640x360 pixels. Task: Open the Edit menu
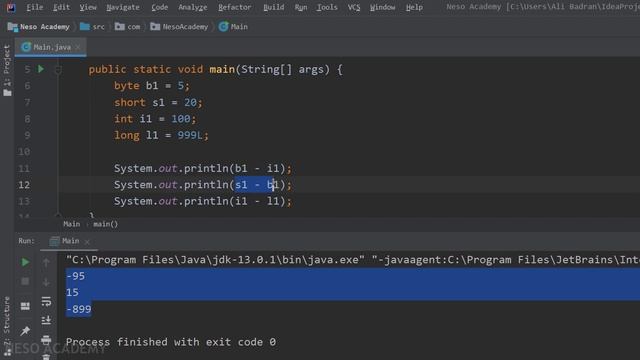[61, 7]
